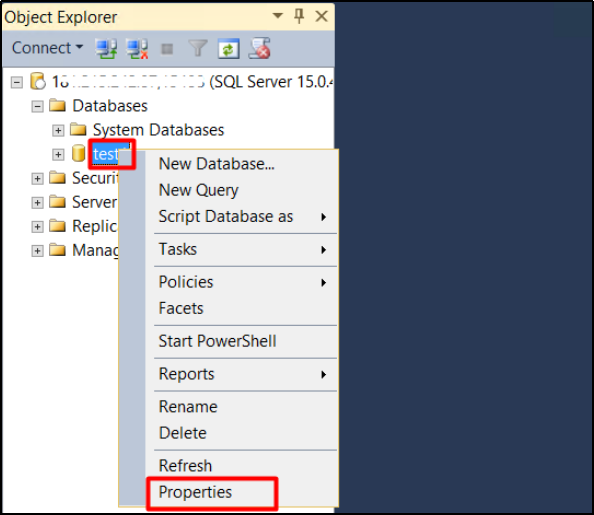Select the System Databases tree item
This screenshot has height=515, width=594.
pyautogui.click(x=158, y=130)
